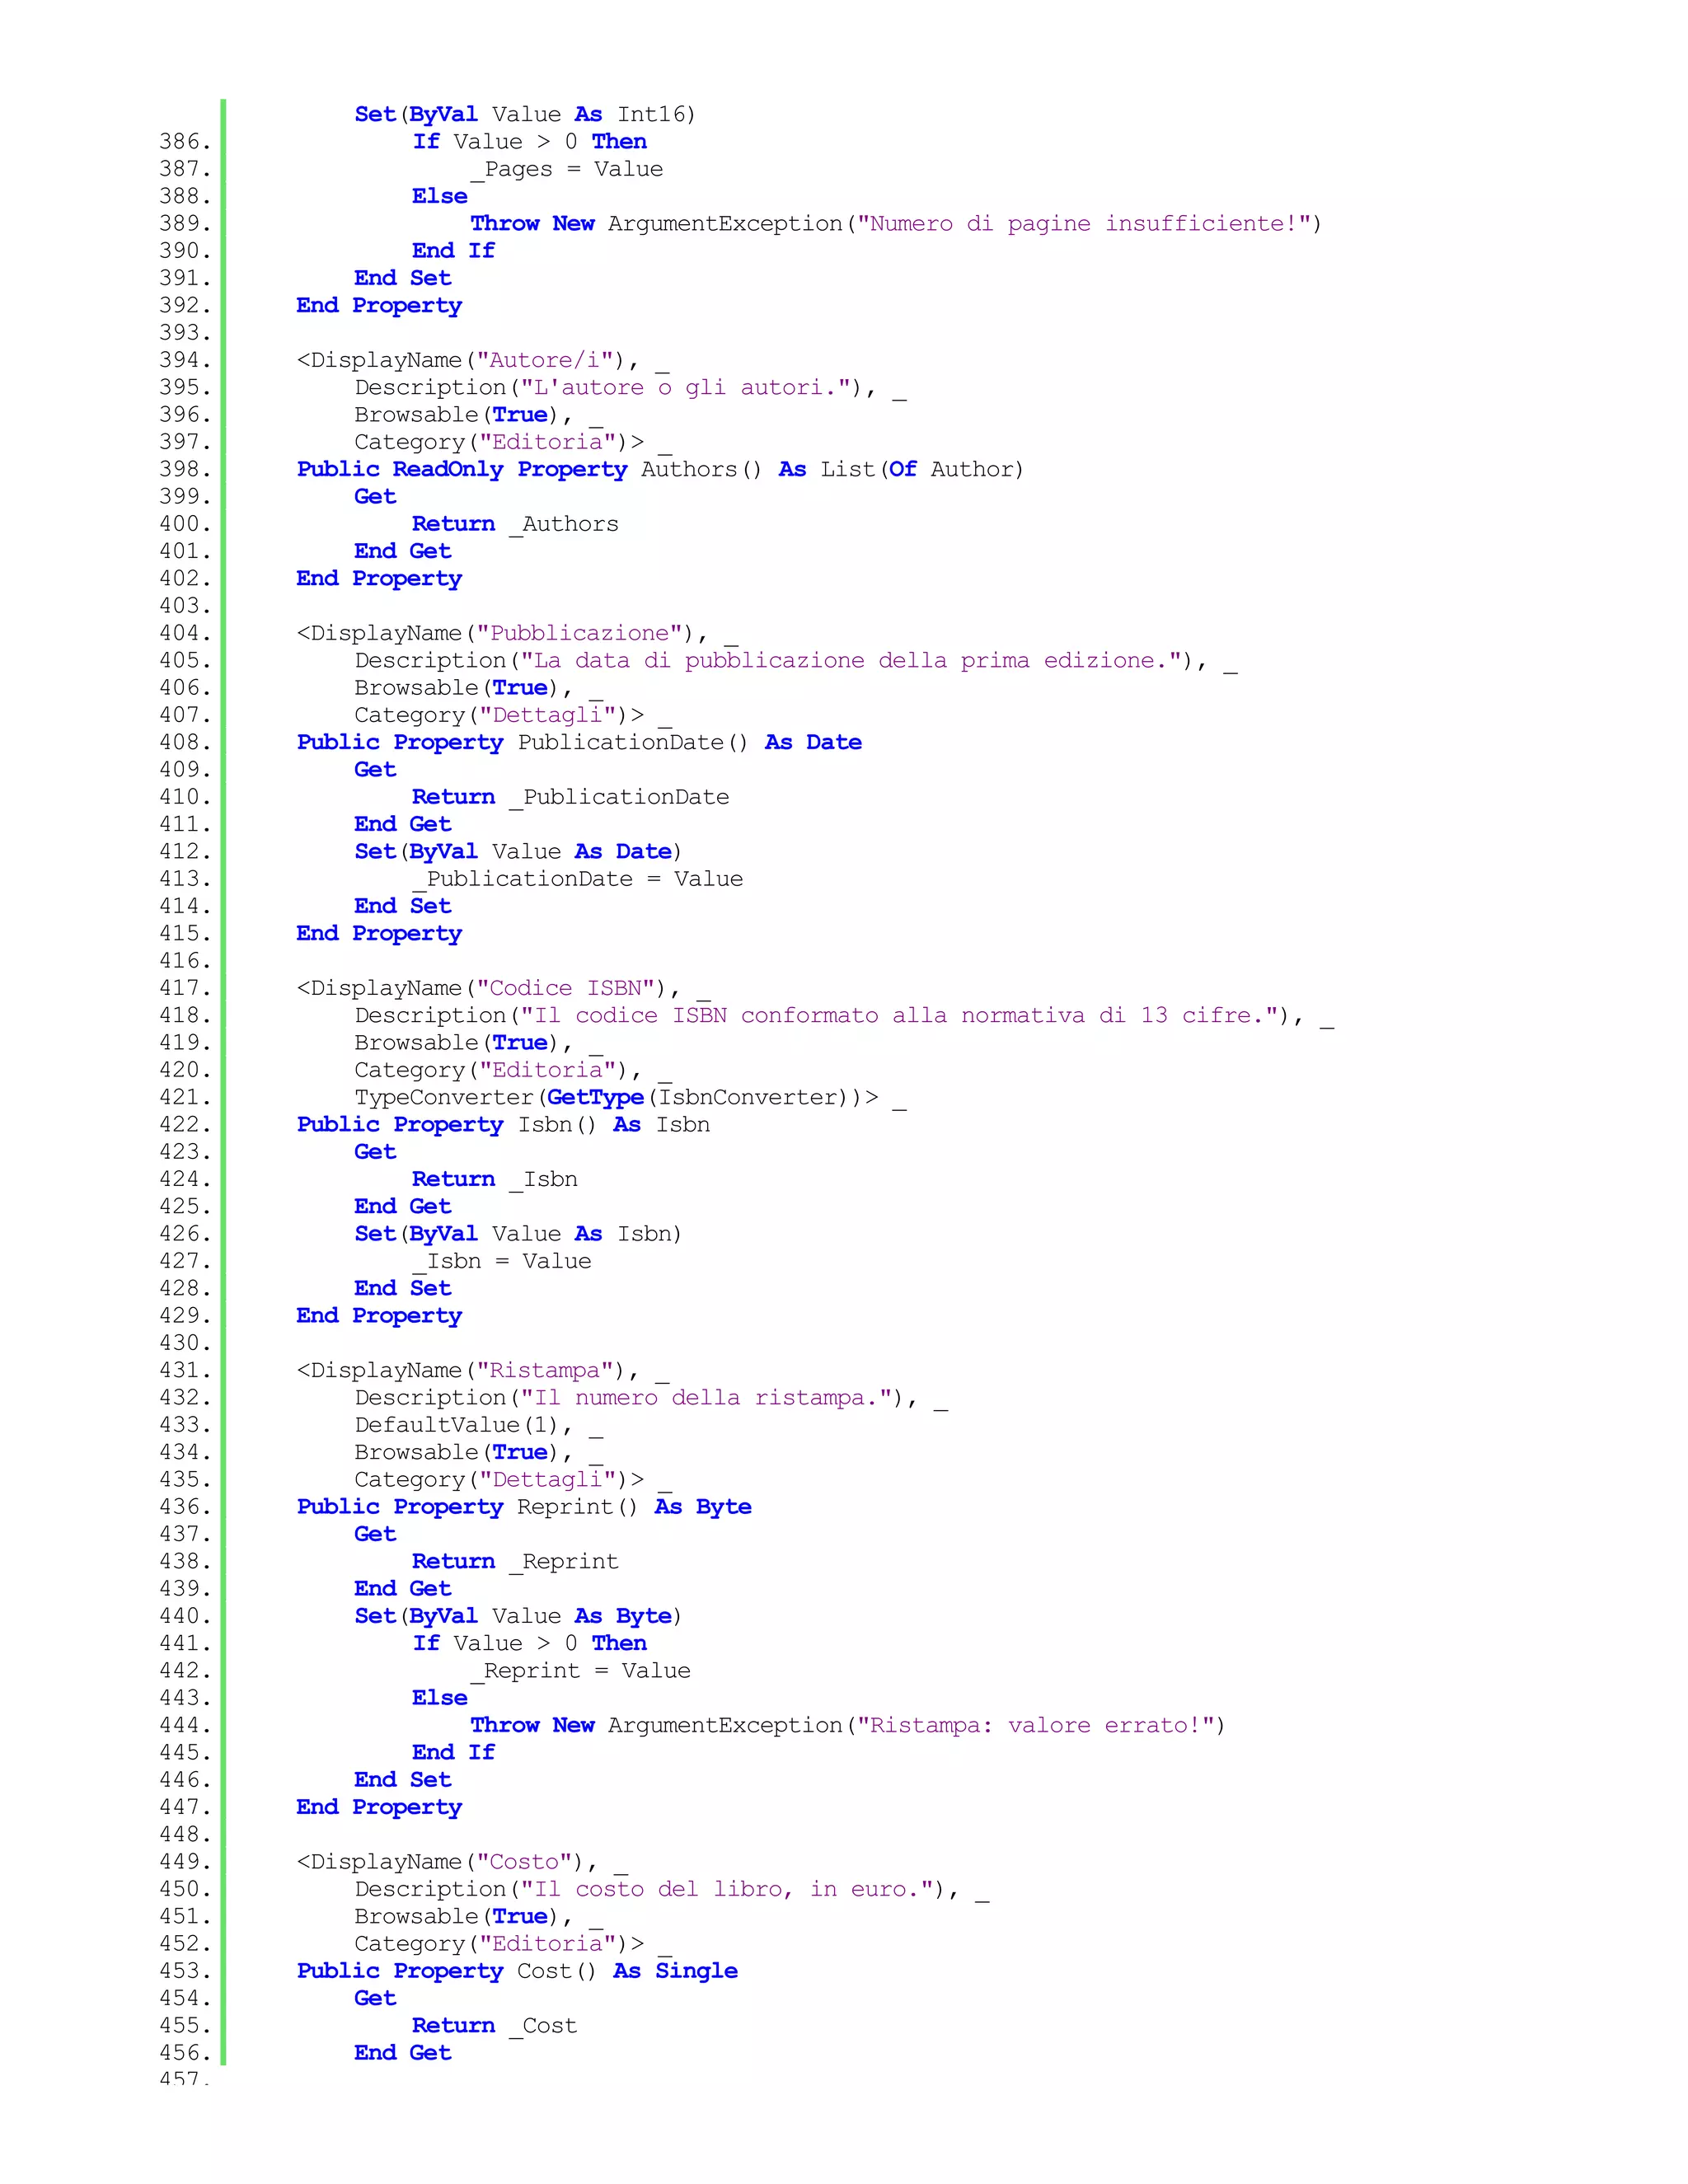Click the "L'autore o gli autori." description

pyautogui.click(x=685, y=387)
